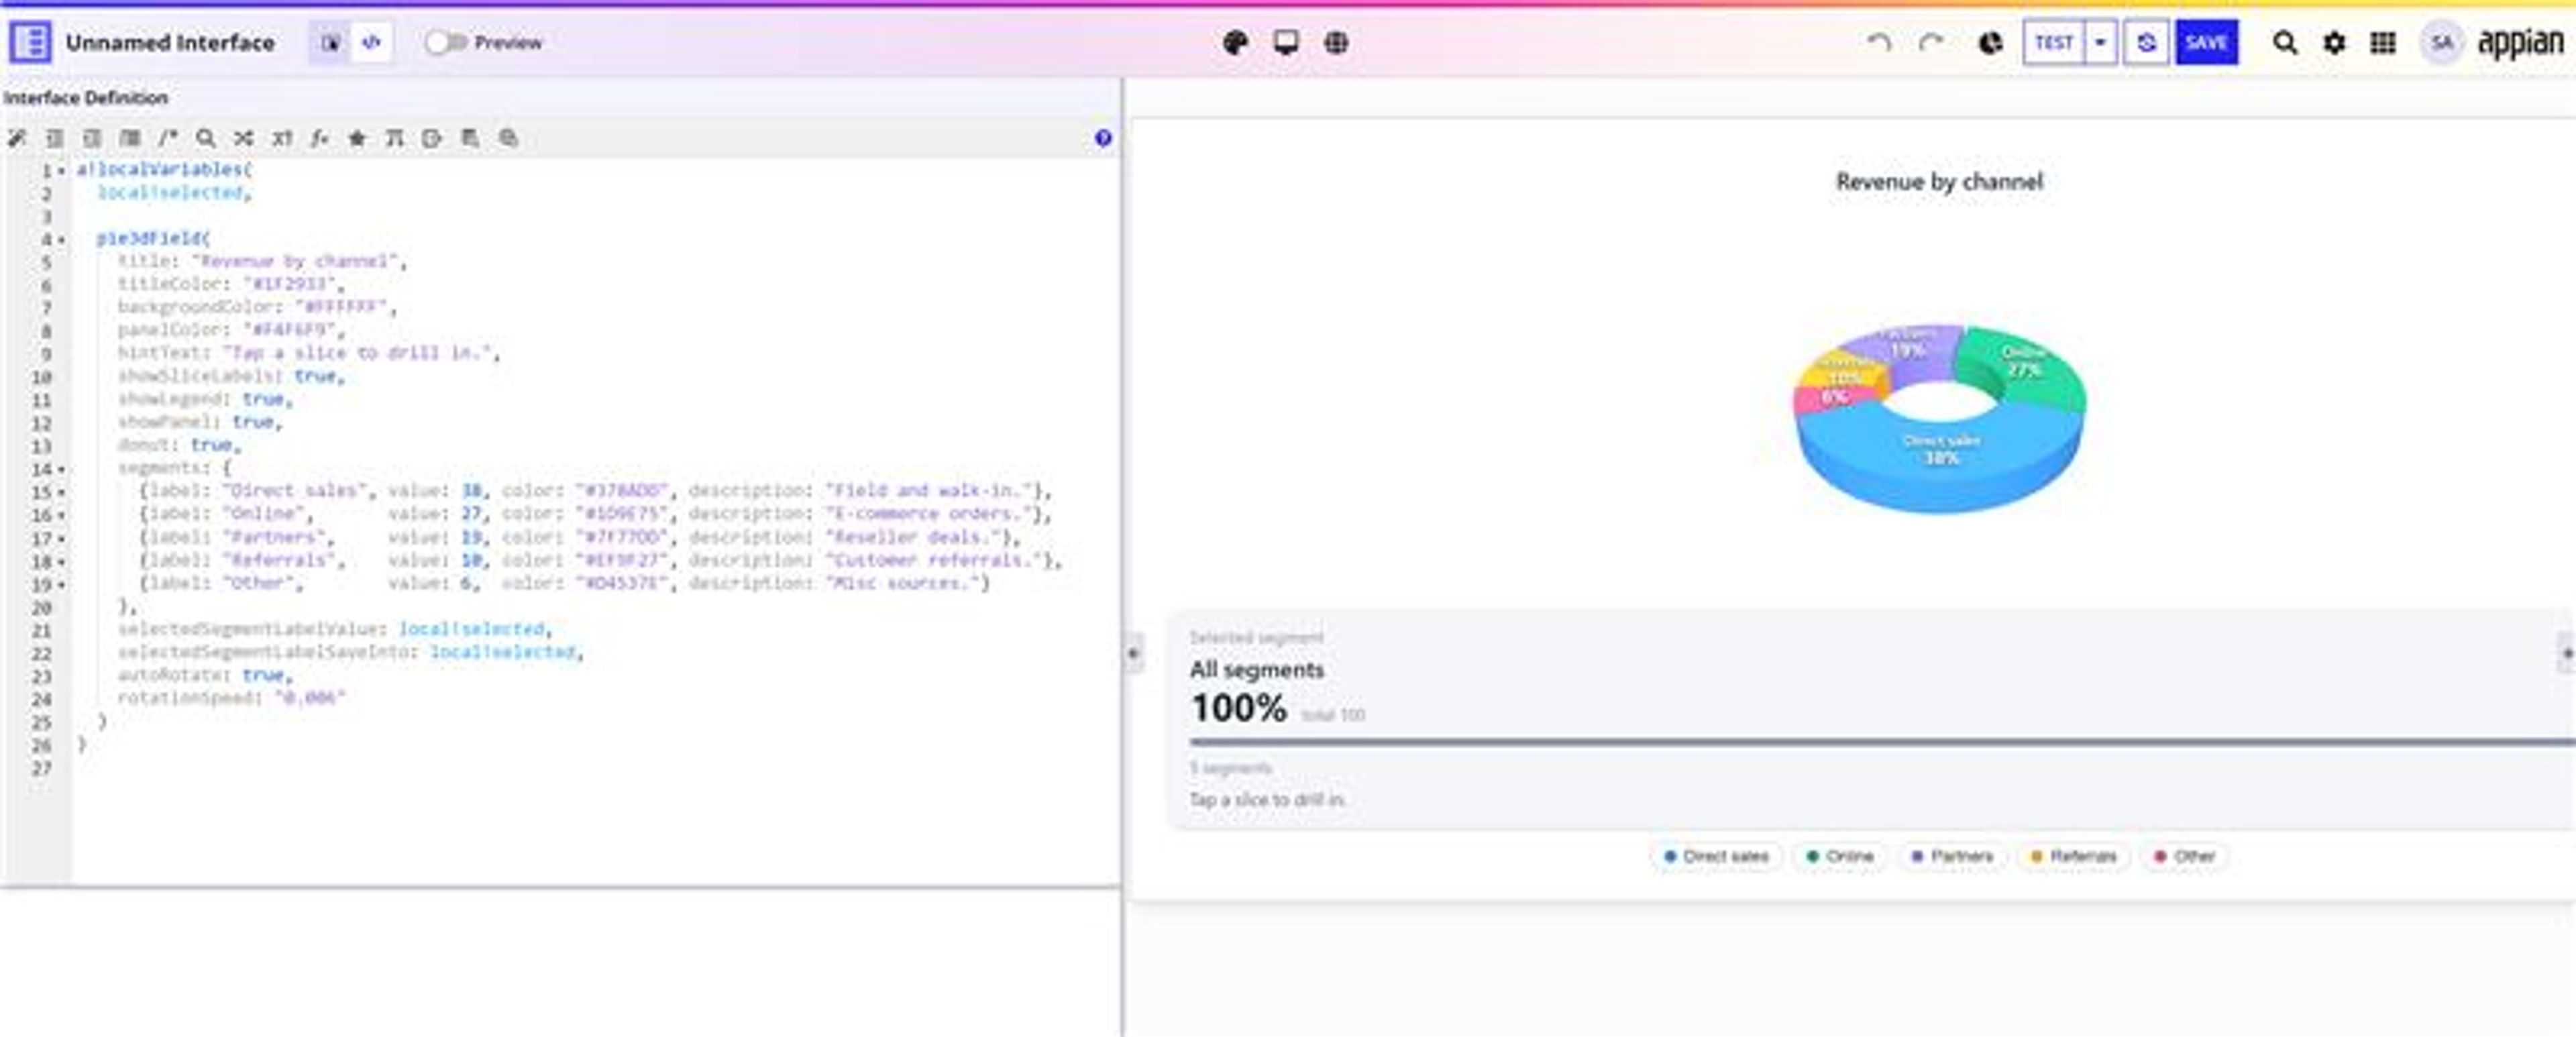Click the function fx toolbar icon
Viewport: 2576px width, 1037px height.
319,138
